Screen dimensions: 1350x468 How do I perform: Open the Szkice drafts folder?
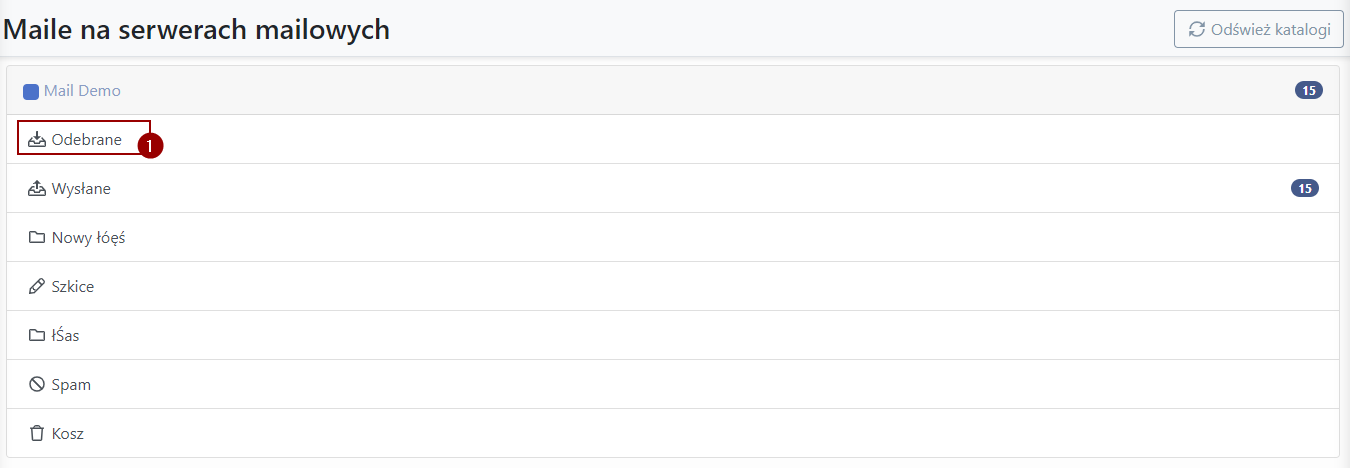(x=73, y=286)
